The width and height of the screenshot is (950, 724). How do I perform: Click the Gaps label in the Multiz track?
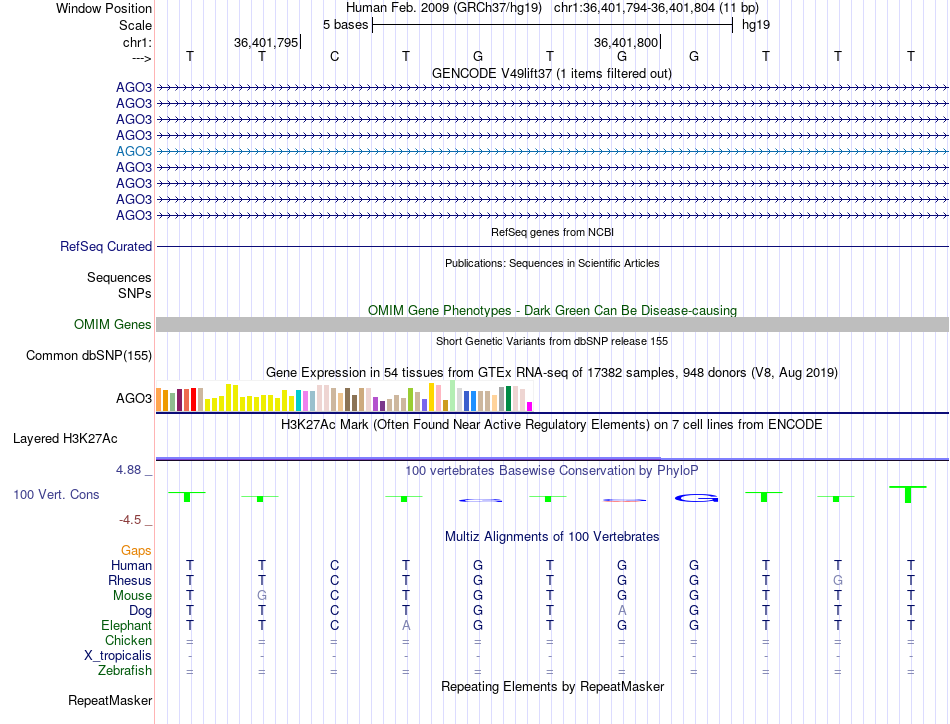(136, 550)
